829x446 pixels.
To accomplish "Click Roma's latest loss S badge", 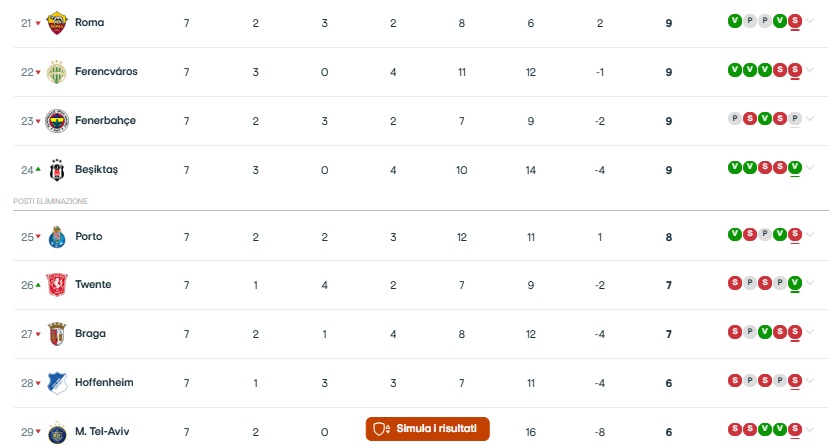I will coord(795,21).
